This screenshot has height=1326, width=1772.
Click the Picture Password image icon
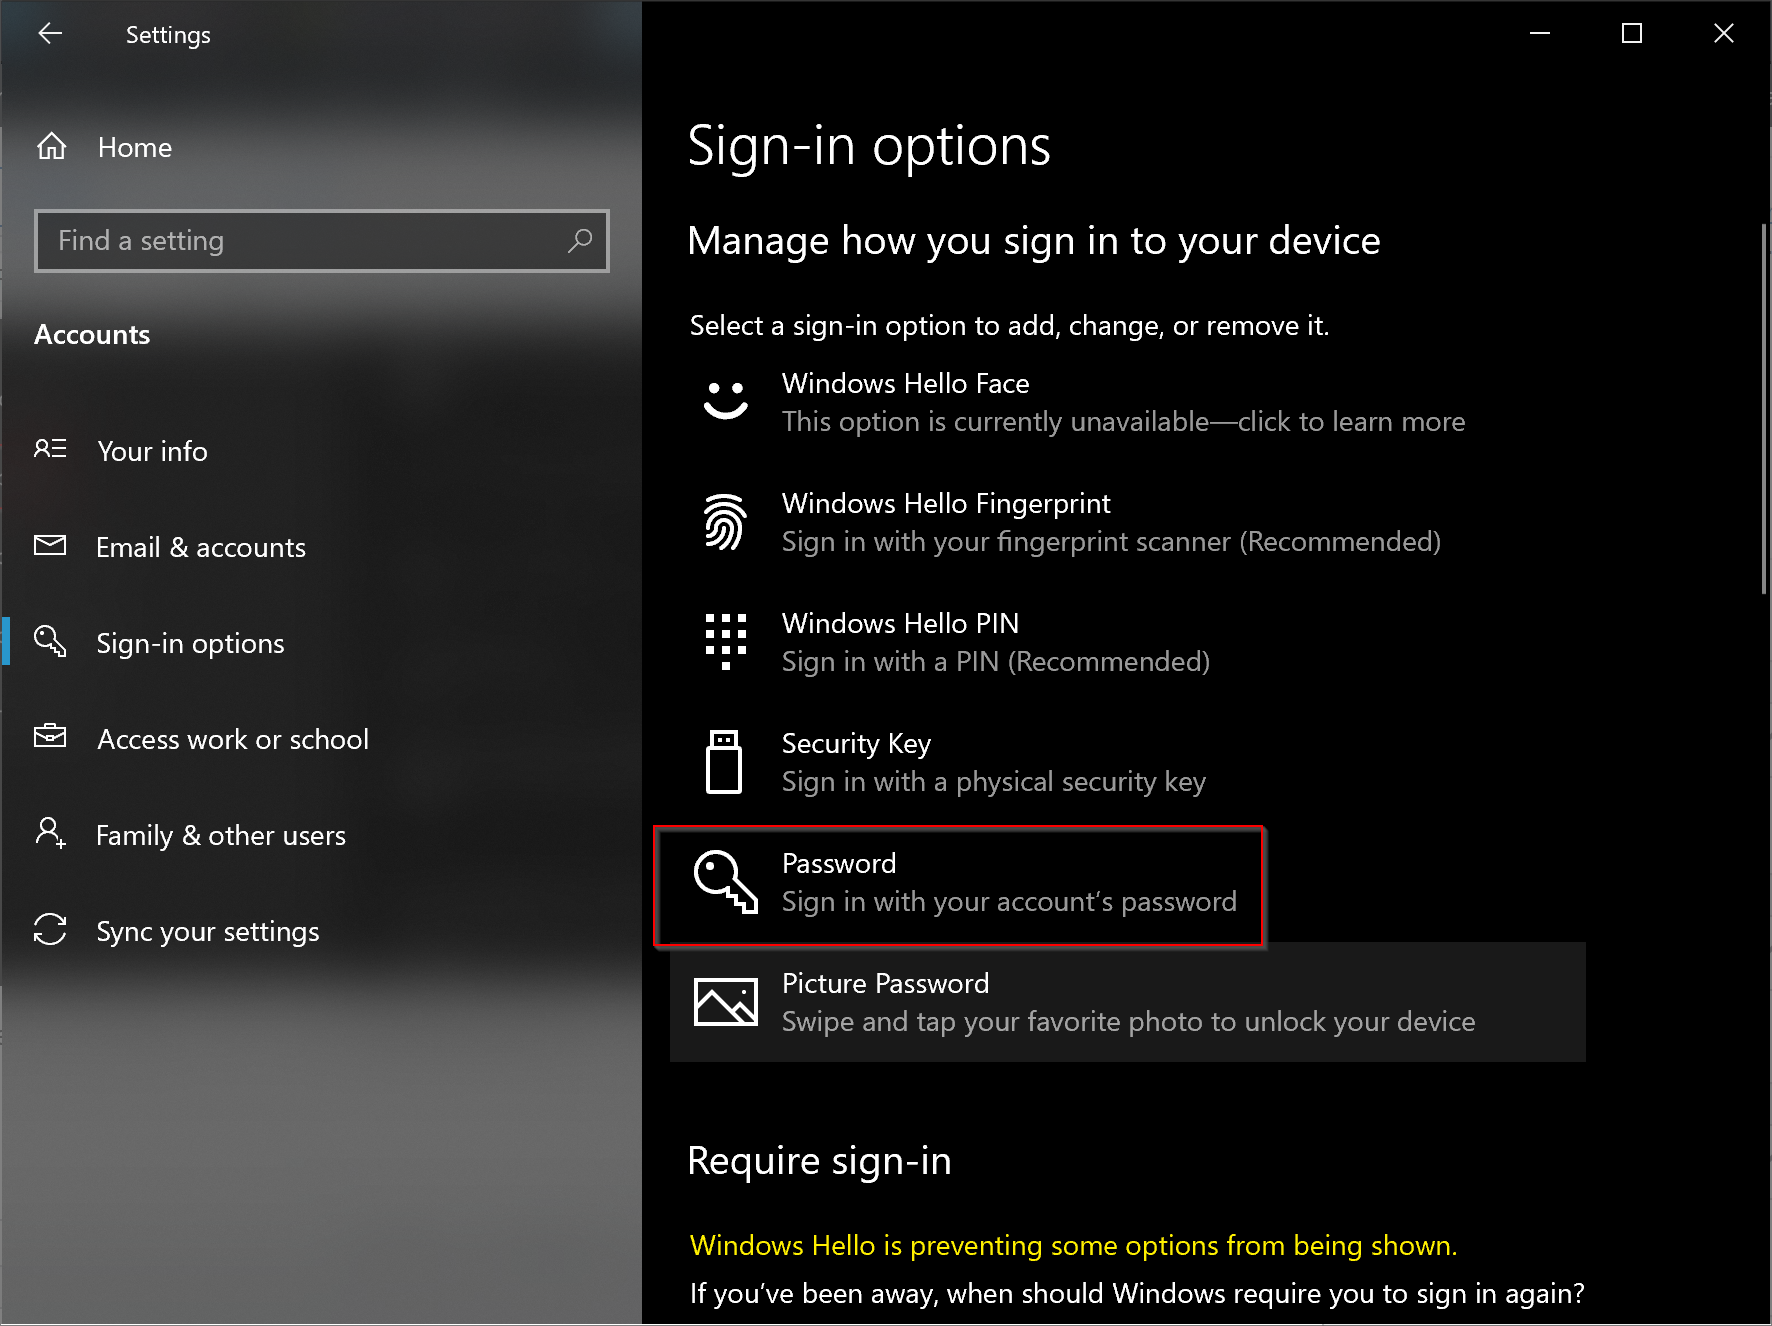[x=726, y=1002]
